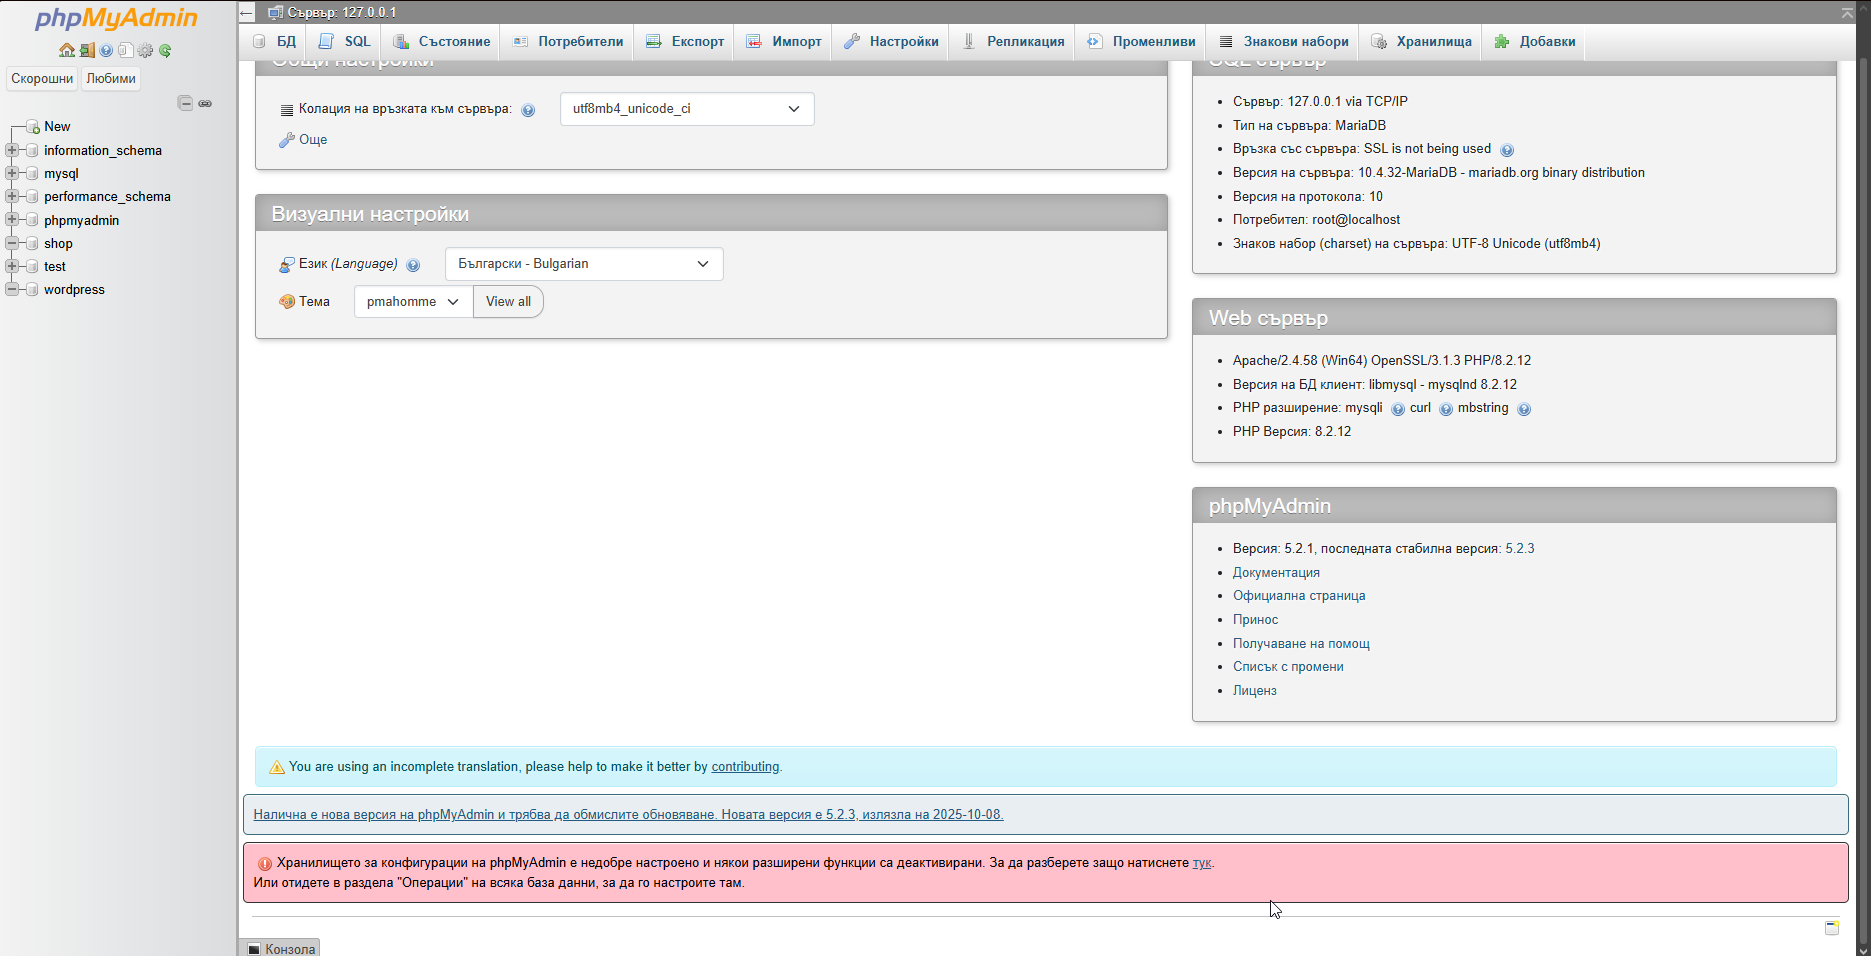Select the mysql database in tree
The height and width of the screenshot is (956, 1871).
tap(61, 174)
